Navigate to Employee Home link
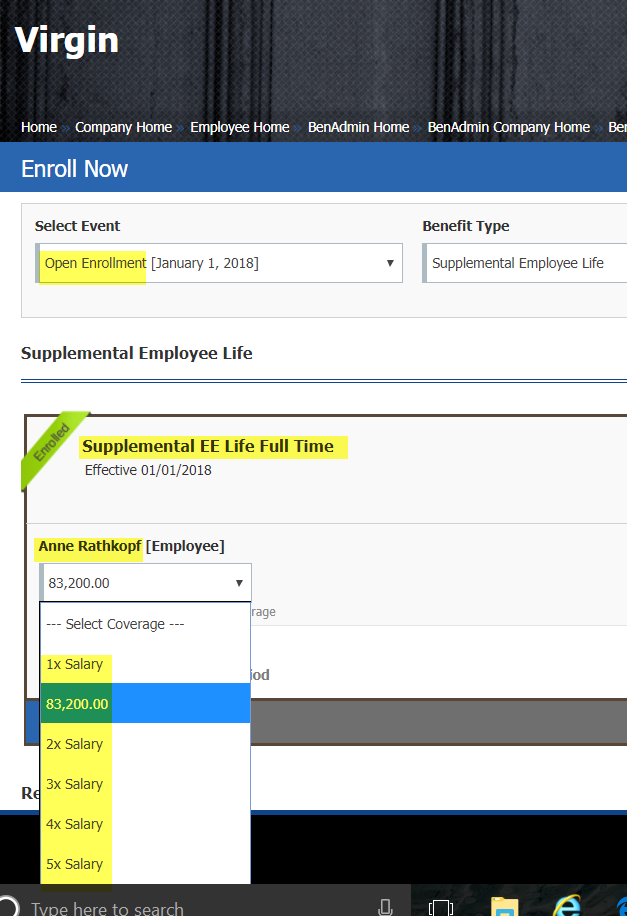The height and width of the screenshot is (916, 627). (x=239, y=127)
